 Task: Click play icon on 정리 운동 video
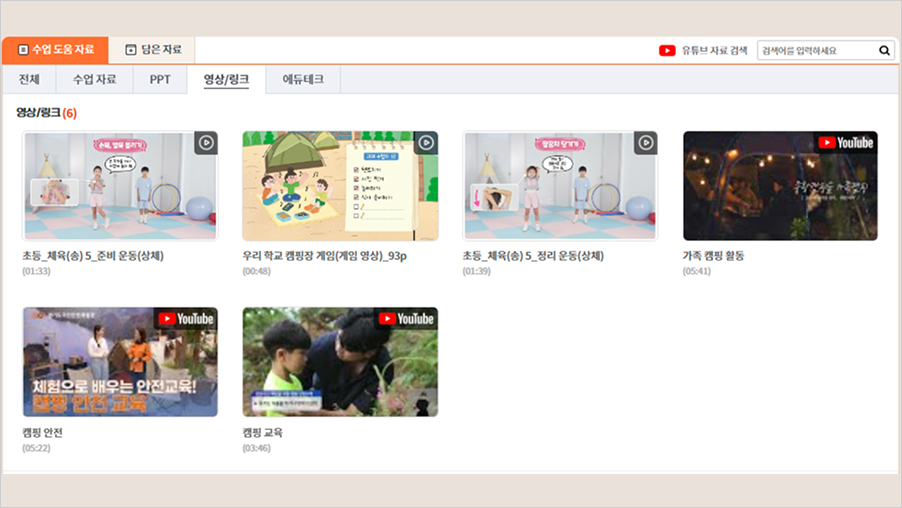click(x=645, y=143)
